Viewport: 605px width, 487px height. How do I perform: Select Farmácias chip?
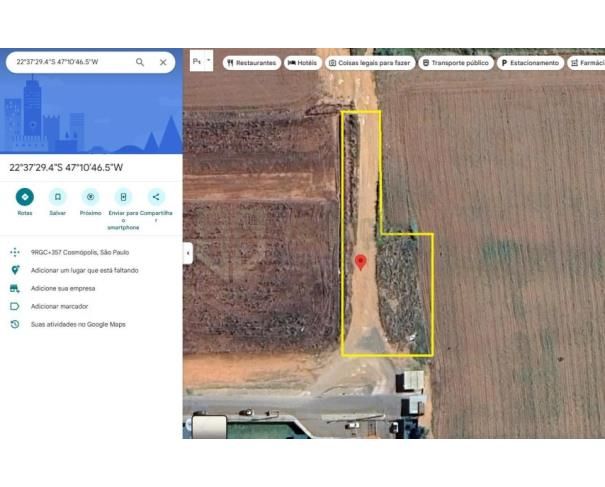coord(586,63)
